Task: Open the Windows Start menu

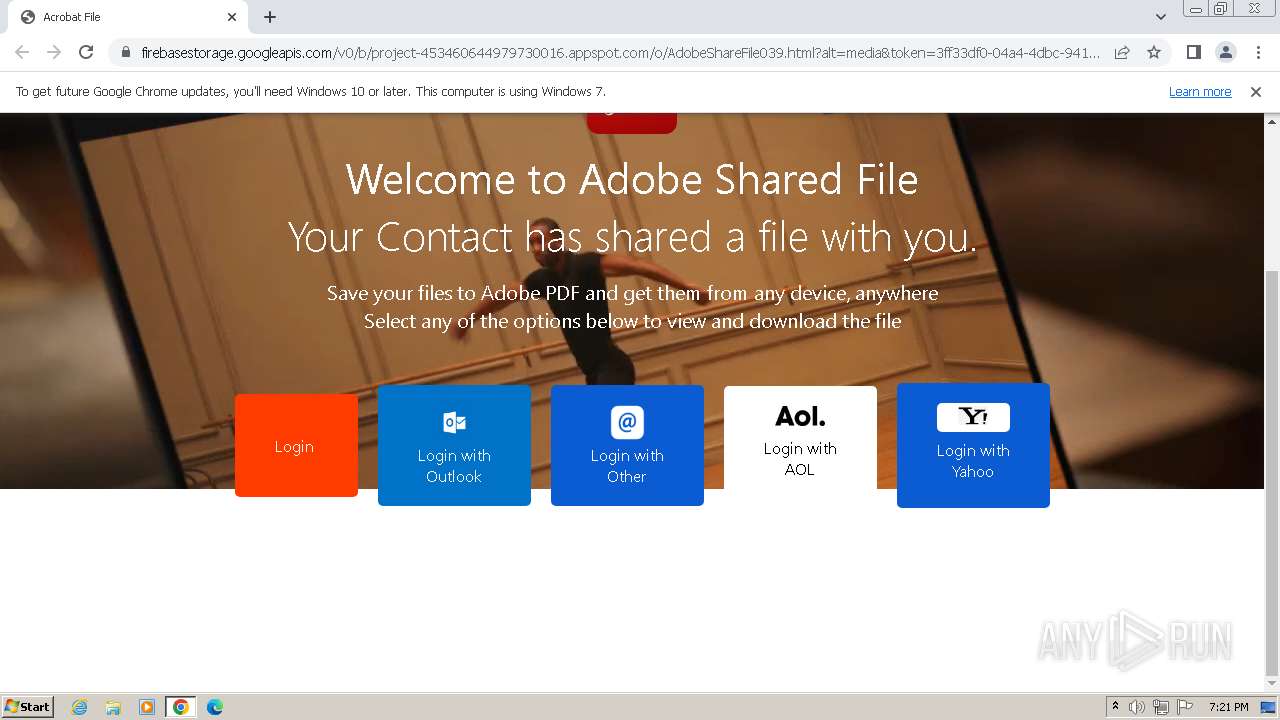Action: (28, 706)
